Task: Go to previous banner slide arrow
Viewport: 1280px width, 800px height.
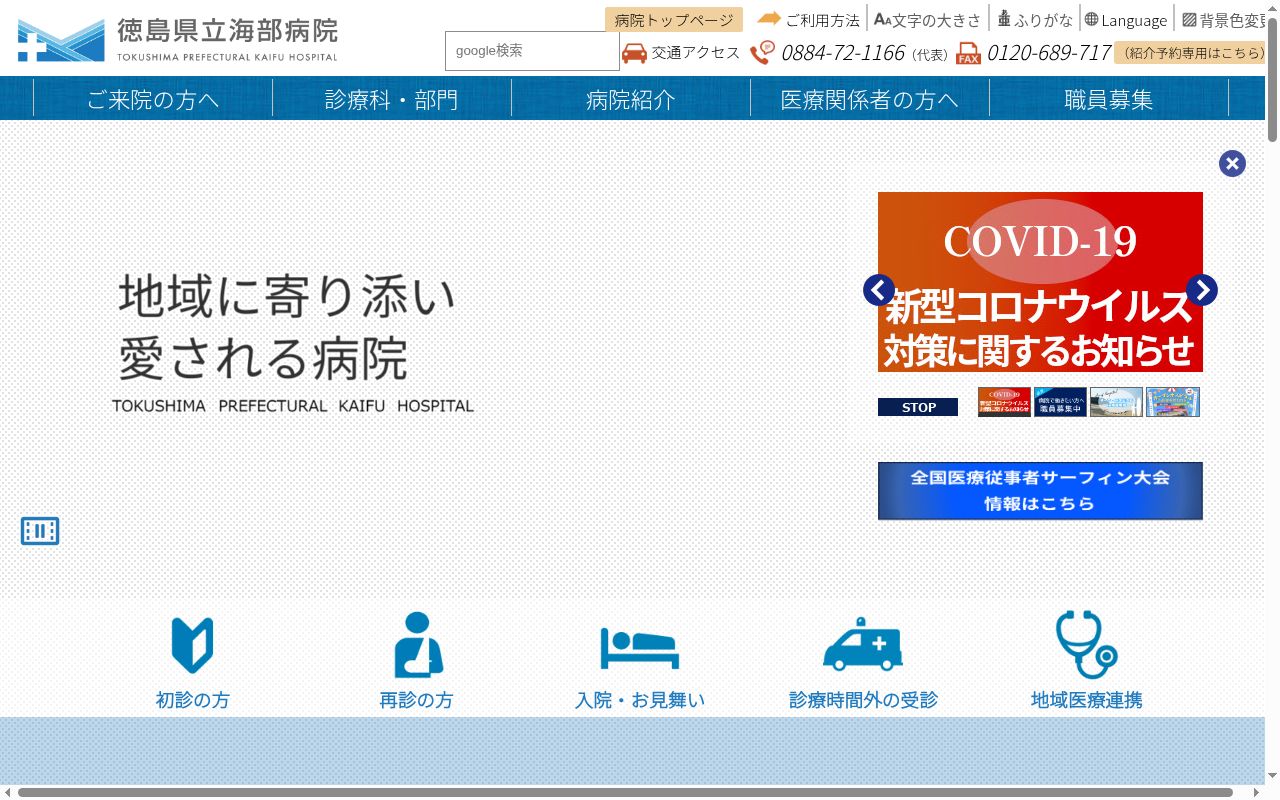Action: click(x=879, y=290)
